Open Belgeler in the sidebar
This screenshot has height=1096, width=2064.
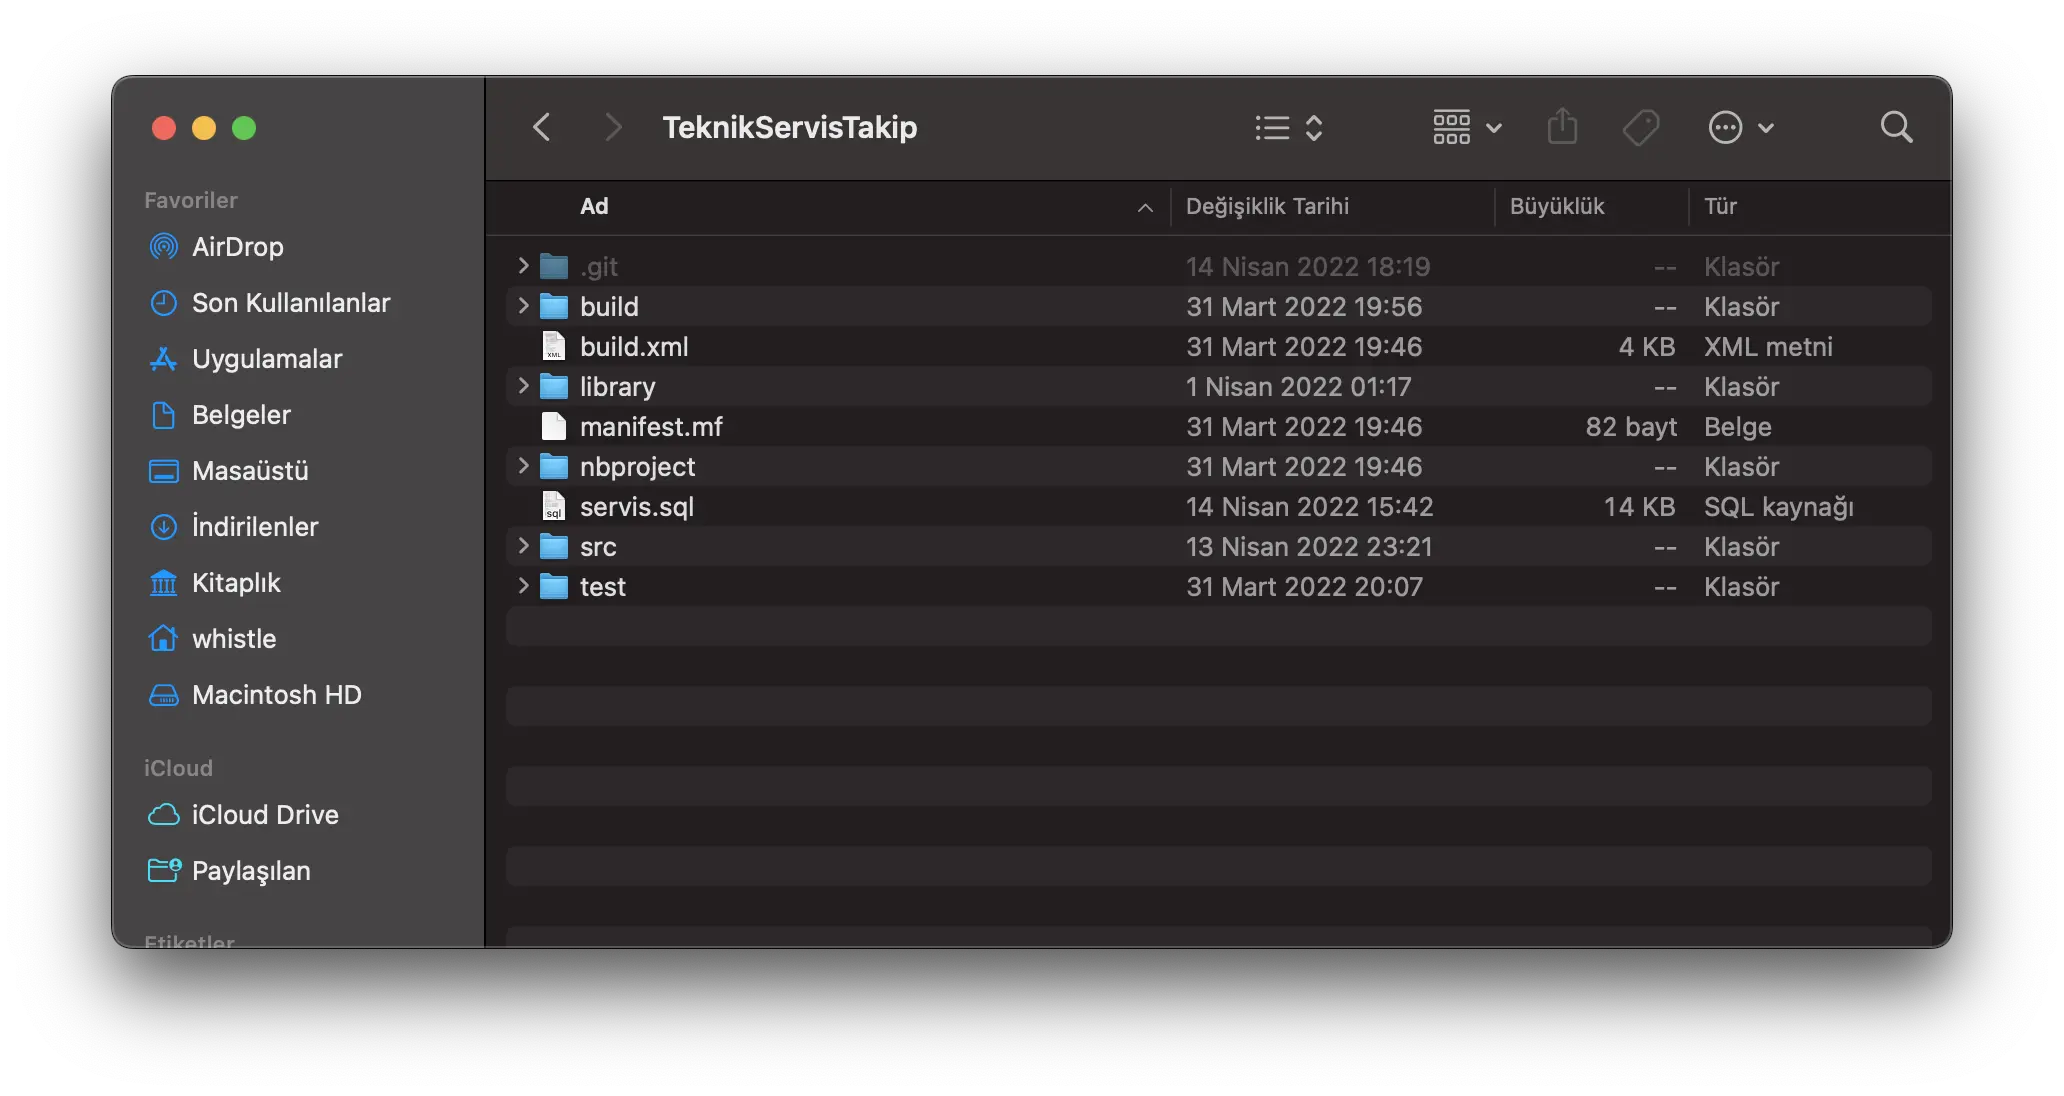click(219, 415)
